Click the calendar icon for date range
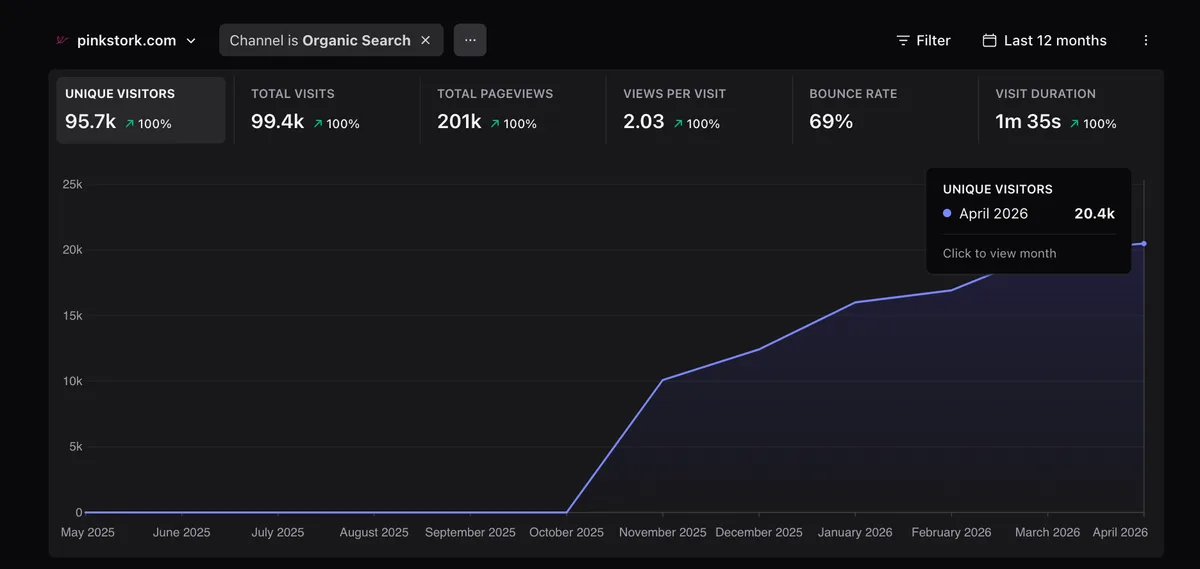1200x569 pixels. click(989, 41)
